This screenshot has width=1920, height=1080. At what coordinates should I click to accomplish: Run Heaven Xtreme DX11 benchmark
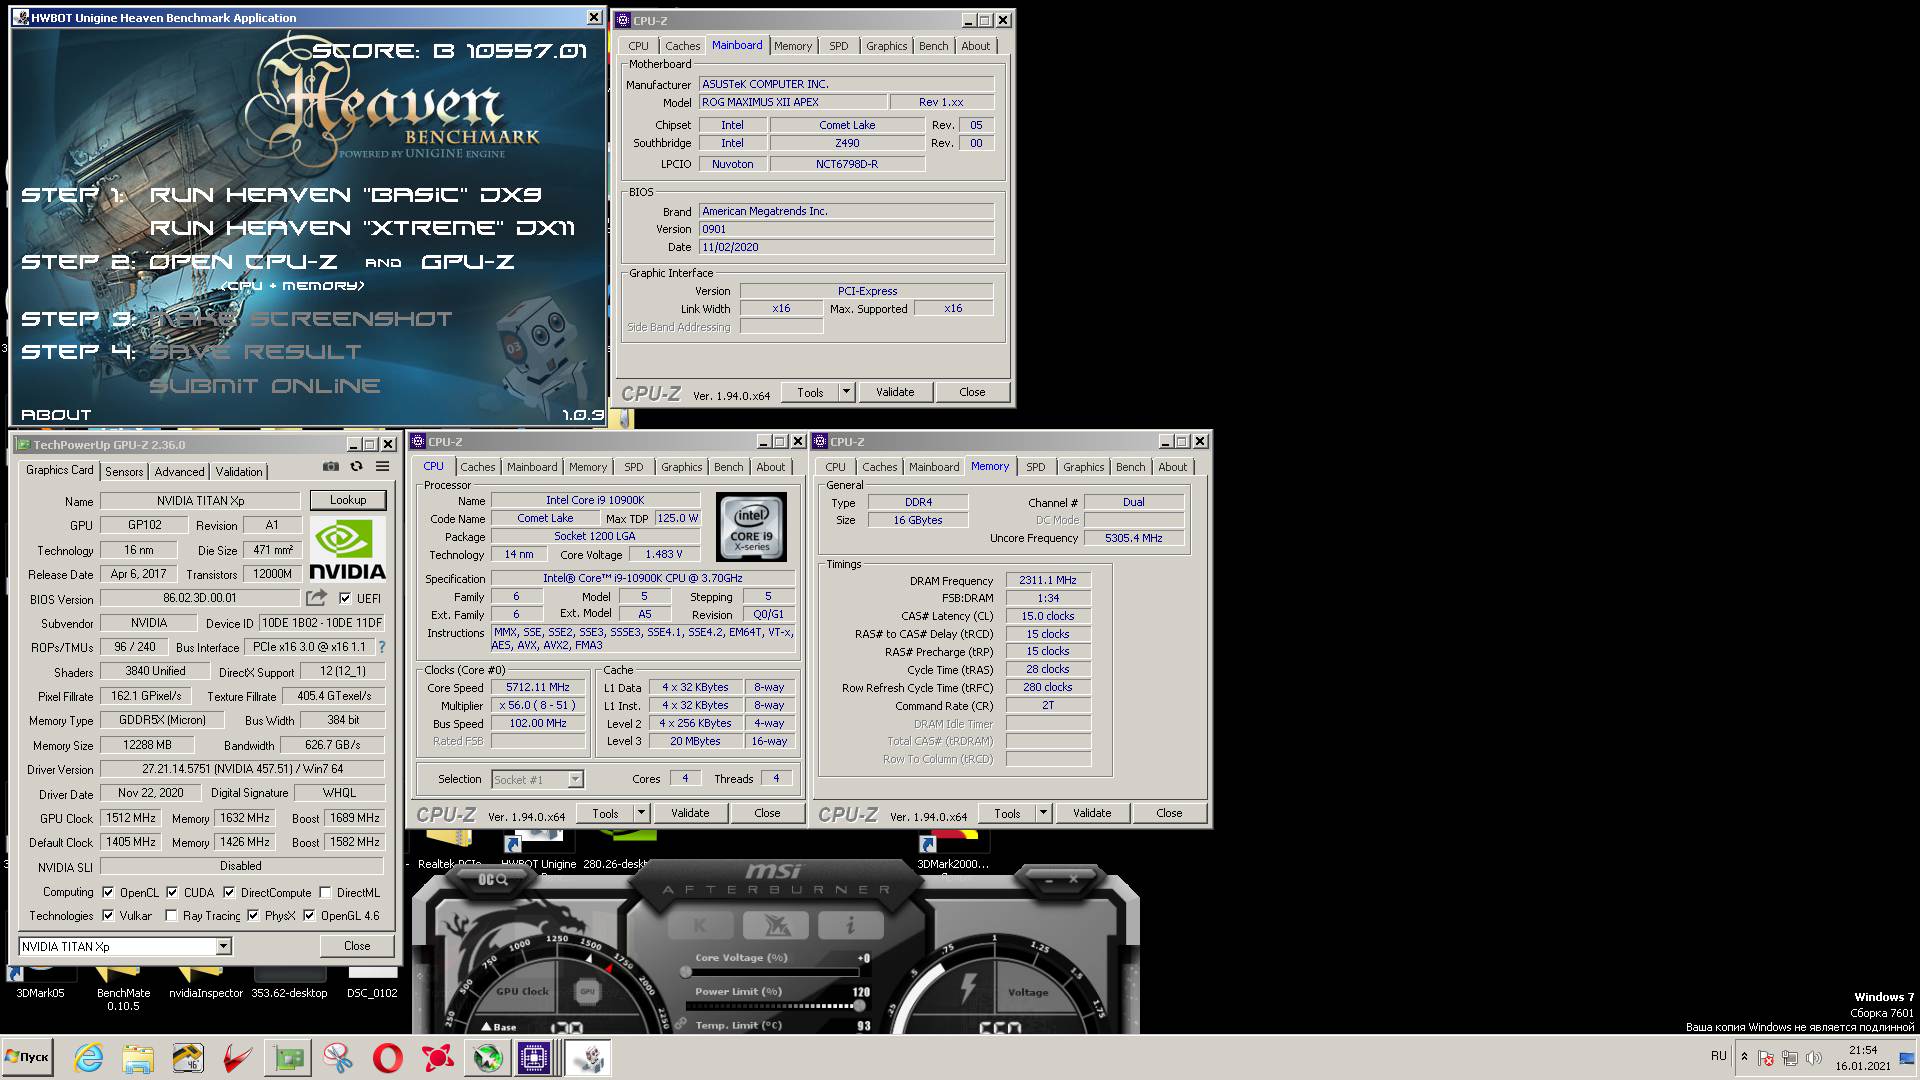(362, 228)
